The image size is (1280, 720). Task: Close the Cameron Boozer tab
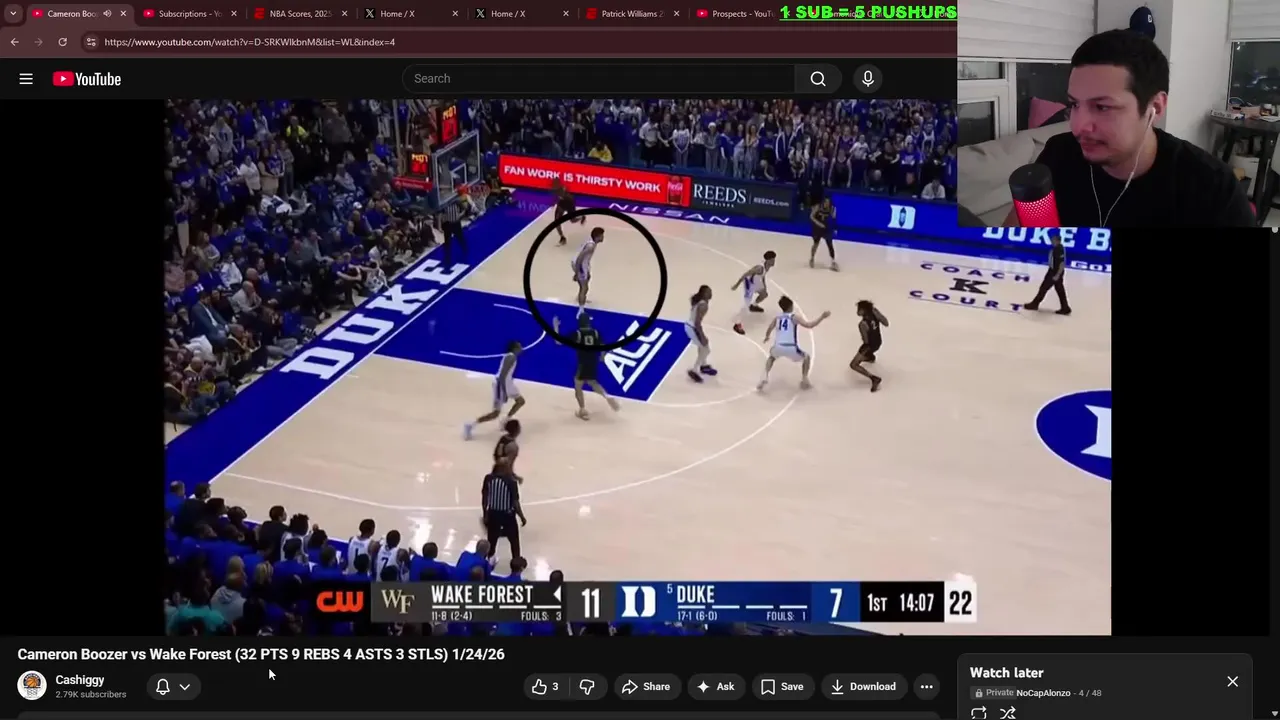[123, 14]
